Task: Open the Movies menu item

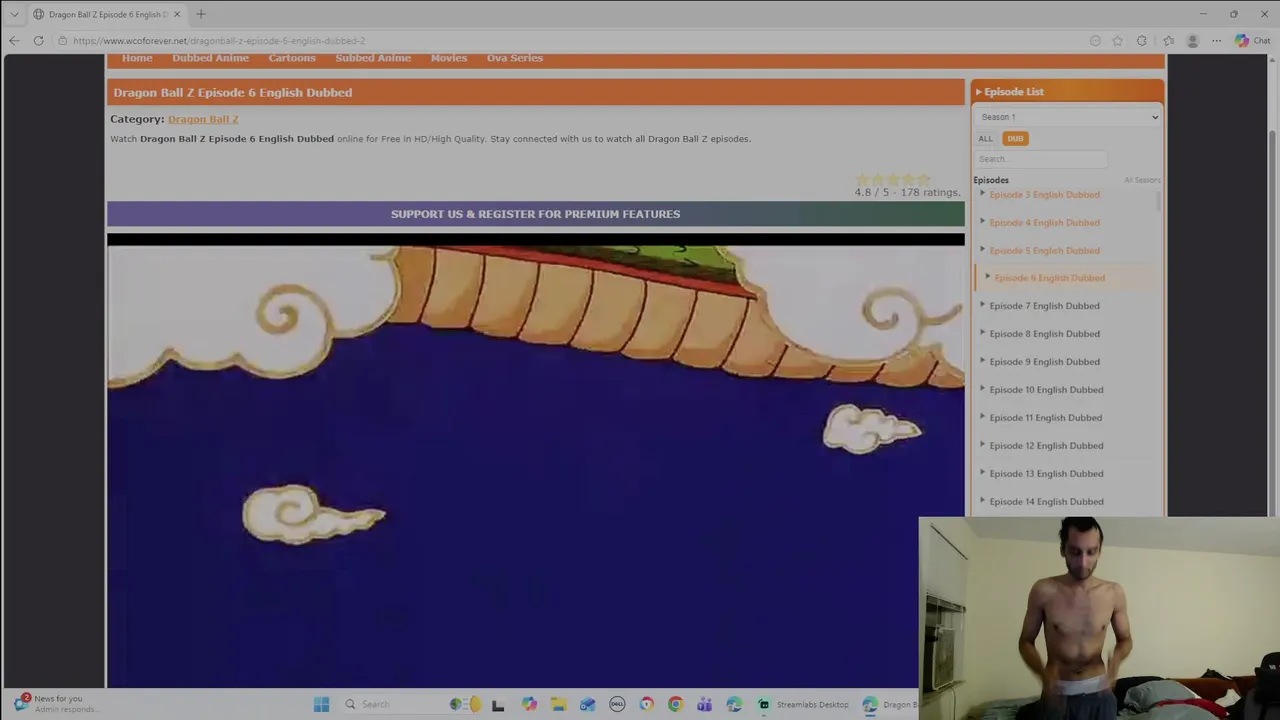Action: tap(449, 58)
